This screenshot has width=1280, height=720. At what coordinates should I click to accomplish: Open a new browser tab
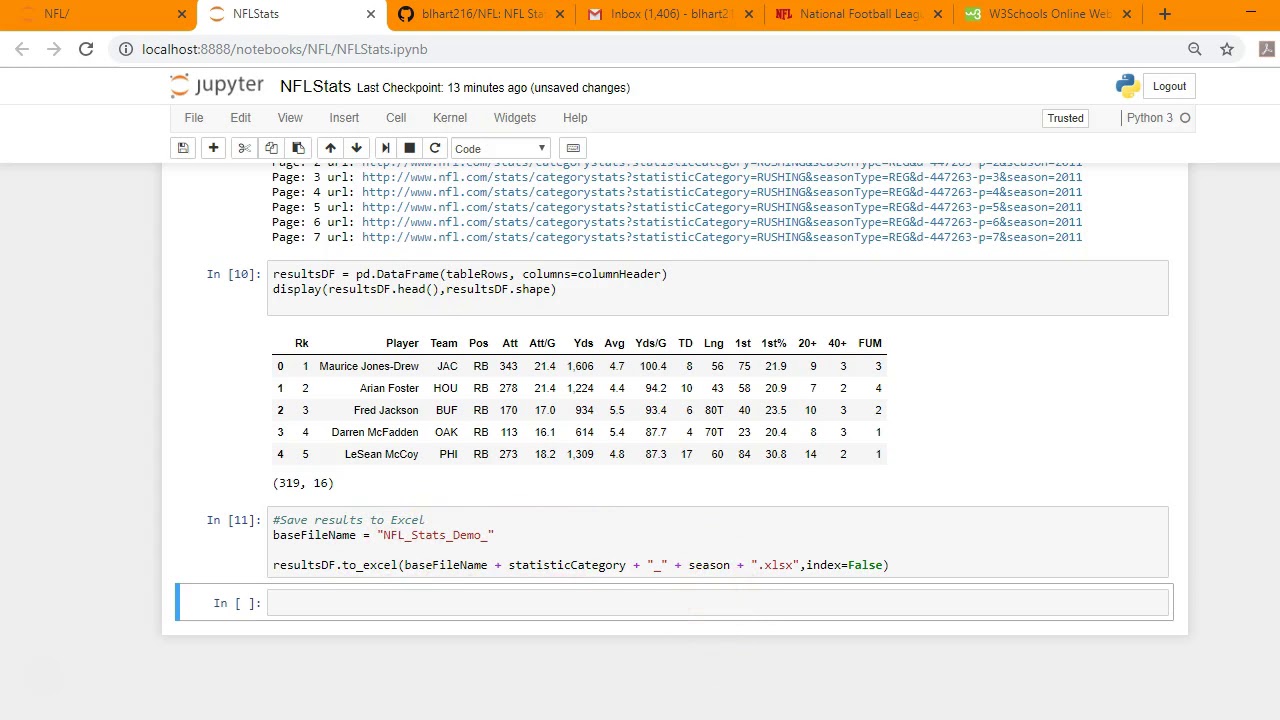coord(1164,14)
